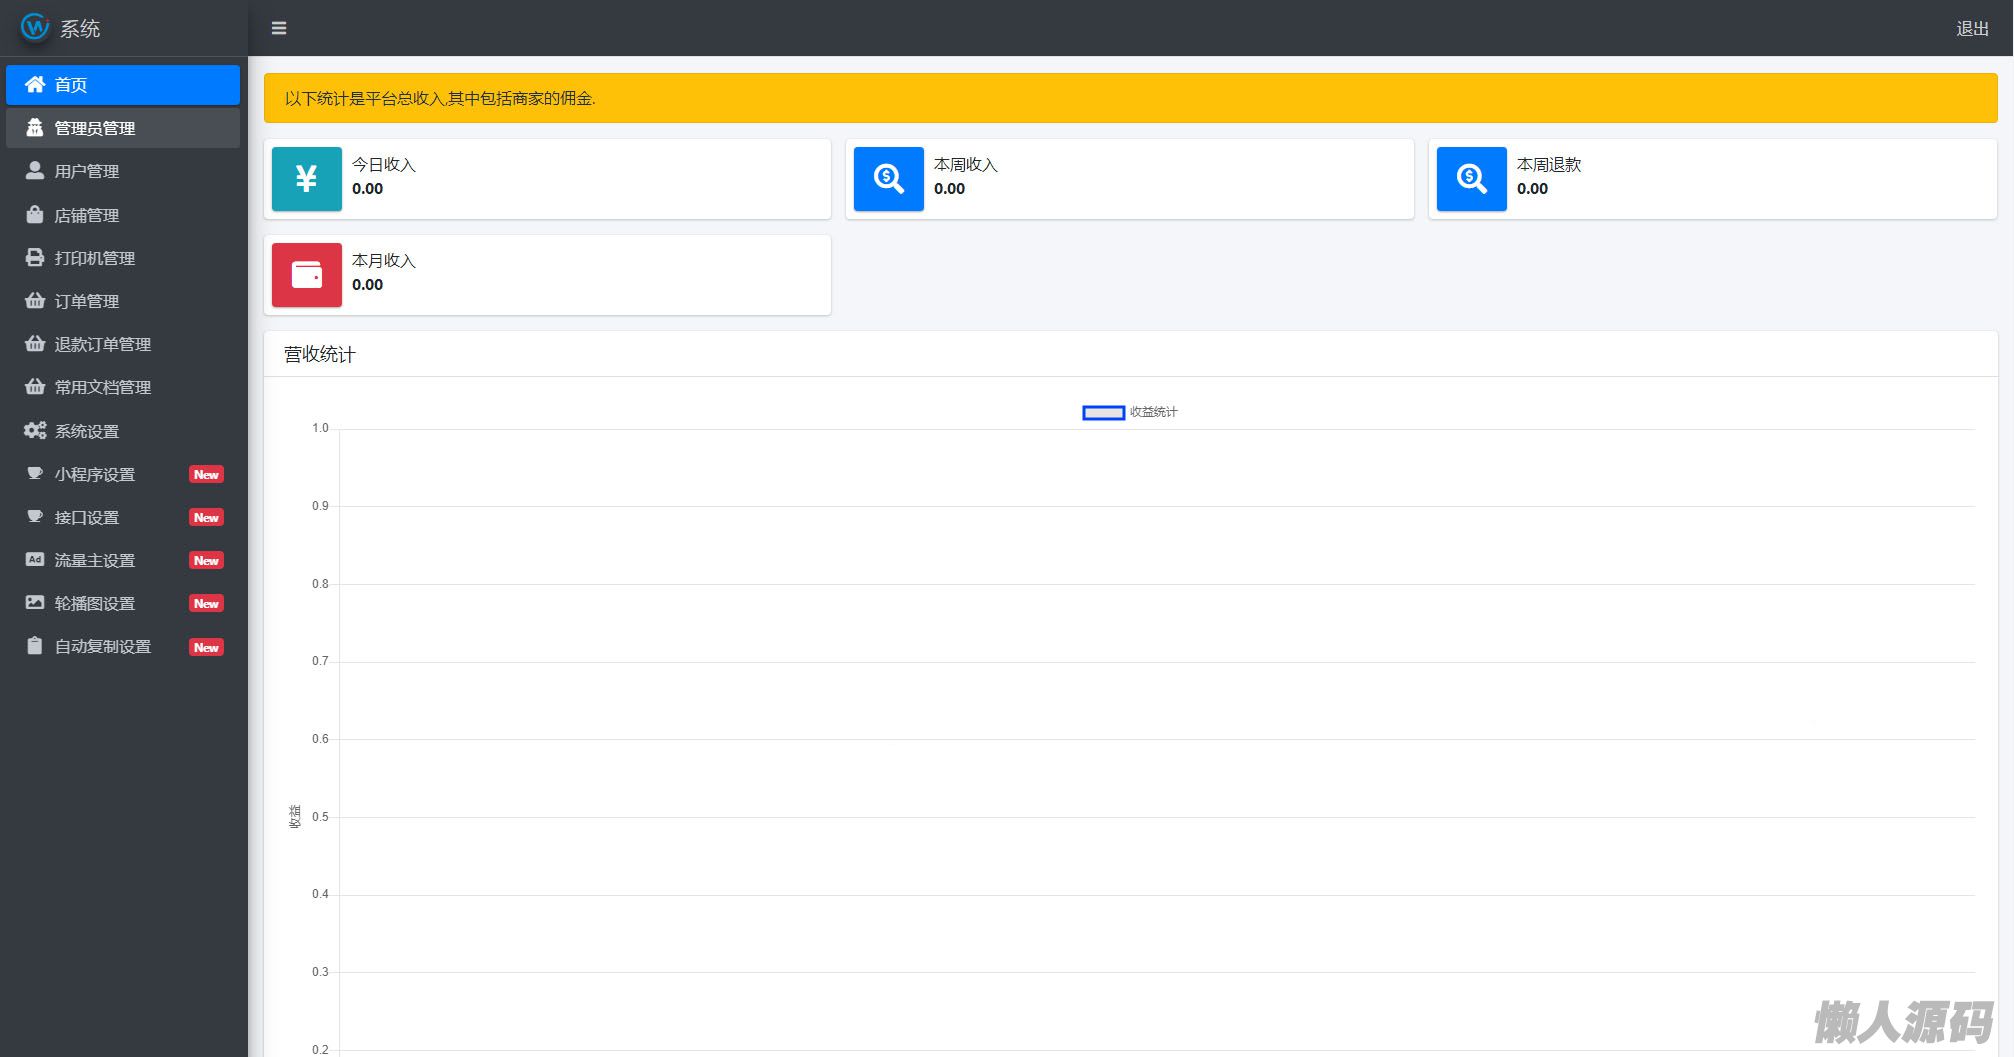2014x1057 pixels.
Task: Go to 用户管理 user management
Action: 87,172
